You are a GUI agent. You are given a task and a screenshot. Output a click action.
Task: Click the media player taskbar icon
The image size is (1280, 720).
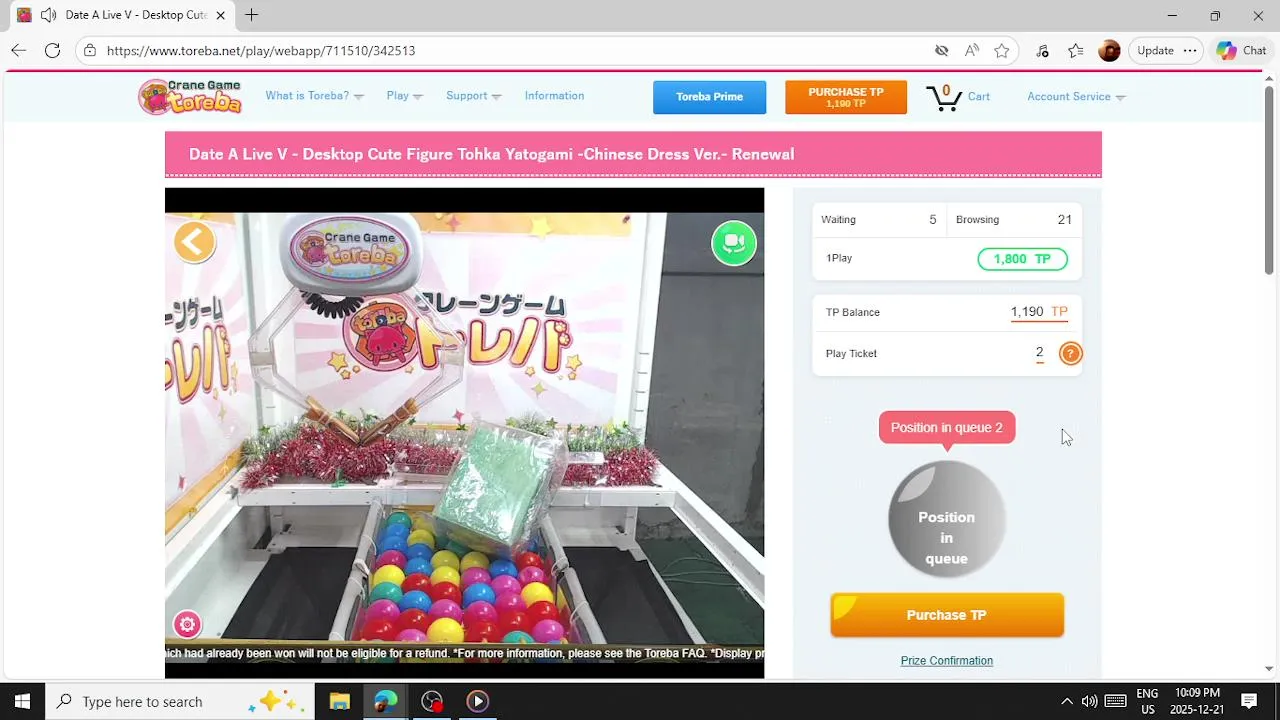477,701
